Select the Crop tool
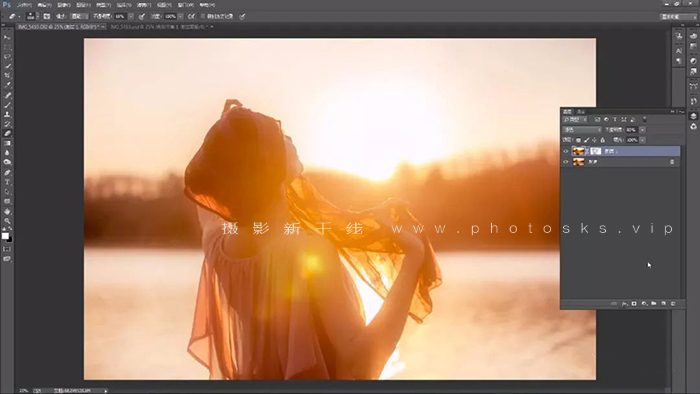This screenshot has height=394, width=700. click(x=7, y=76)
